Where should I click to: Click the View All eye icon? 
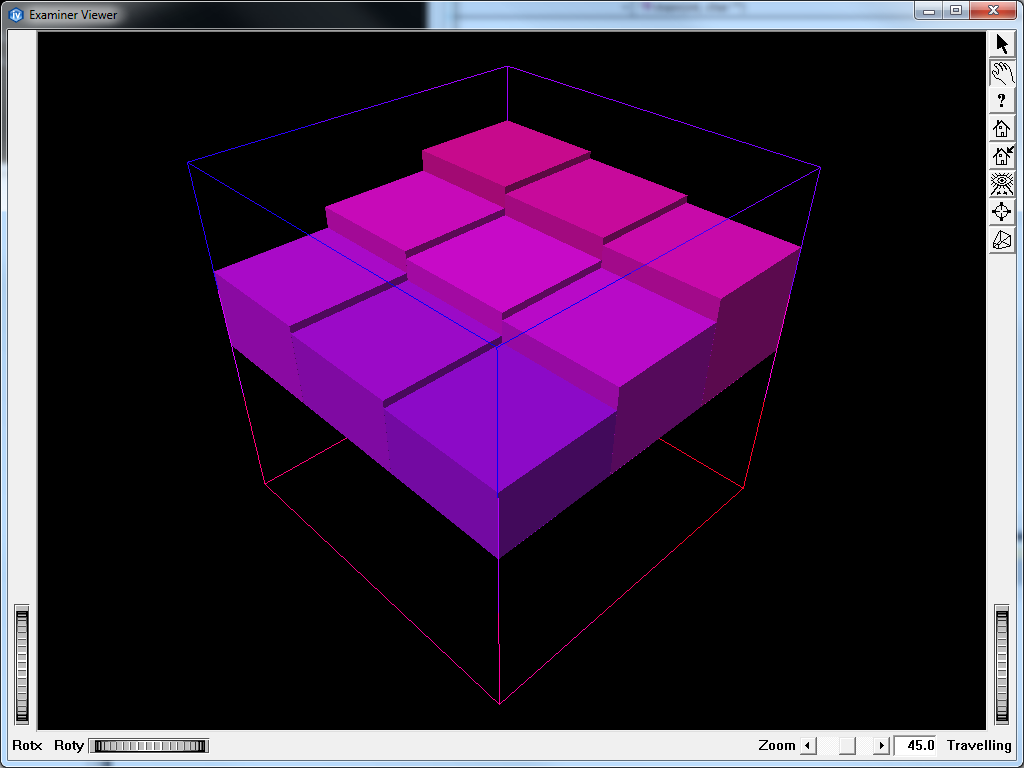click(1002, 184)
